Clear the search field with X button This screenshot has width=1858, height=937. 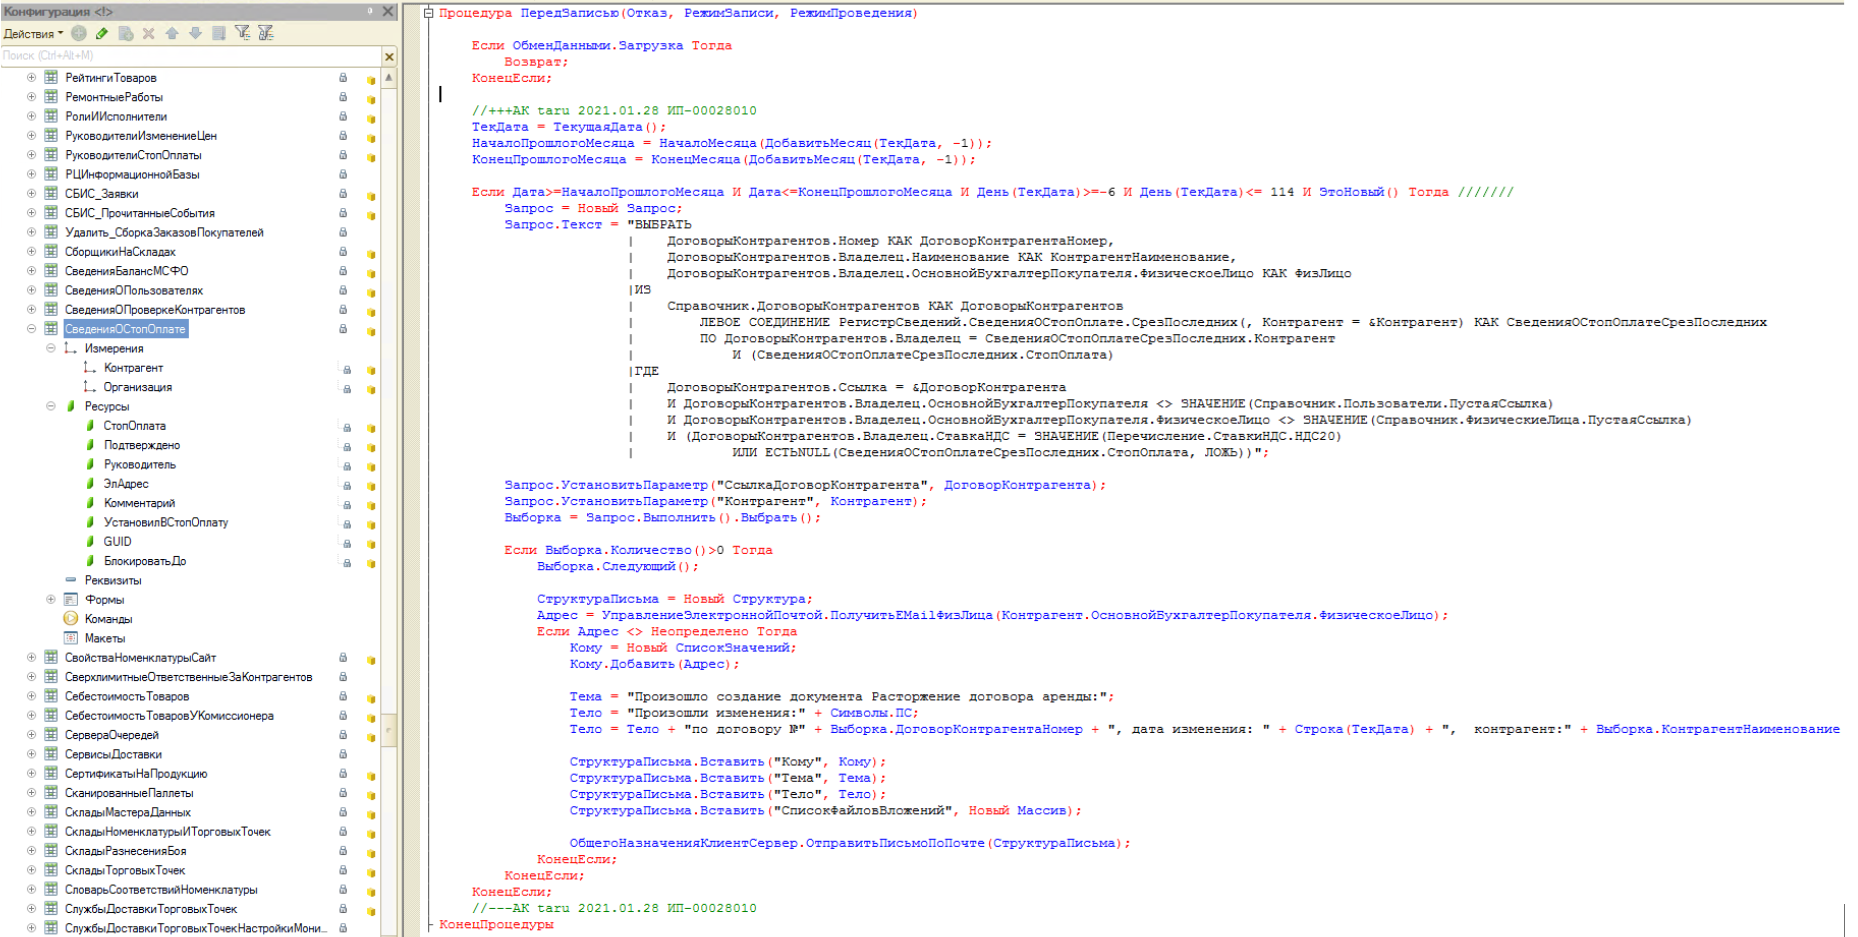click(389, 56)
